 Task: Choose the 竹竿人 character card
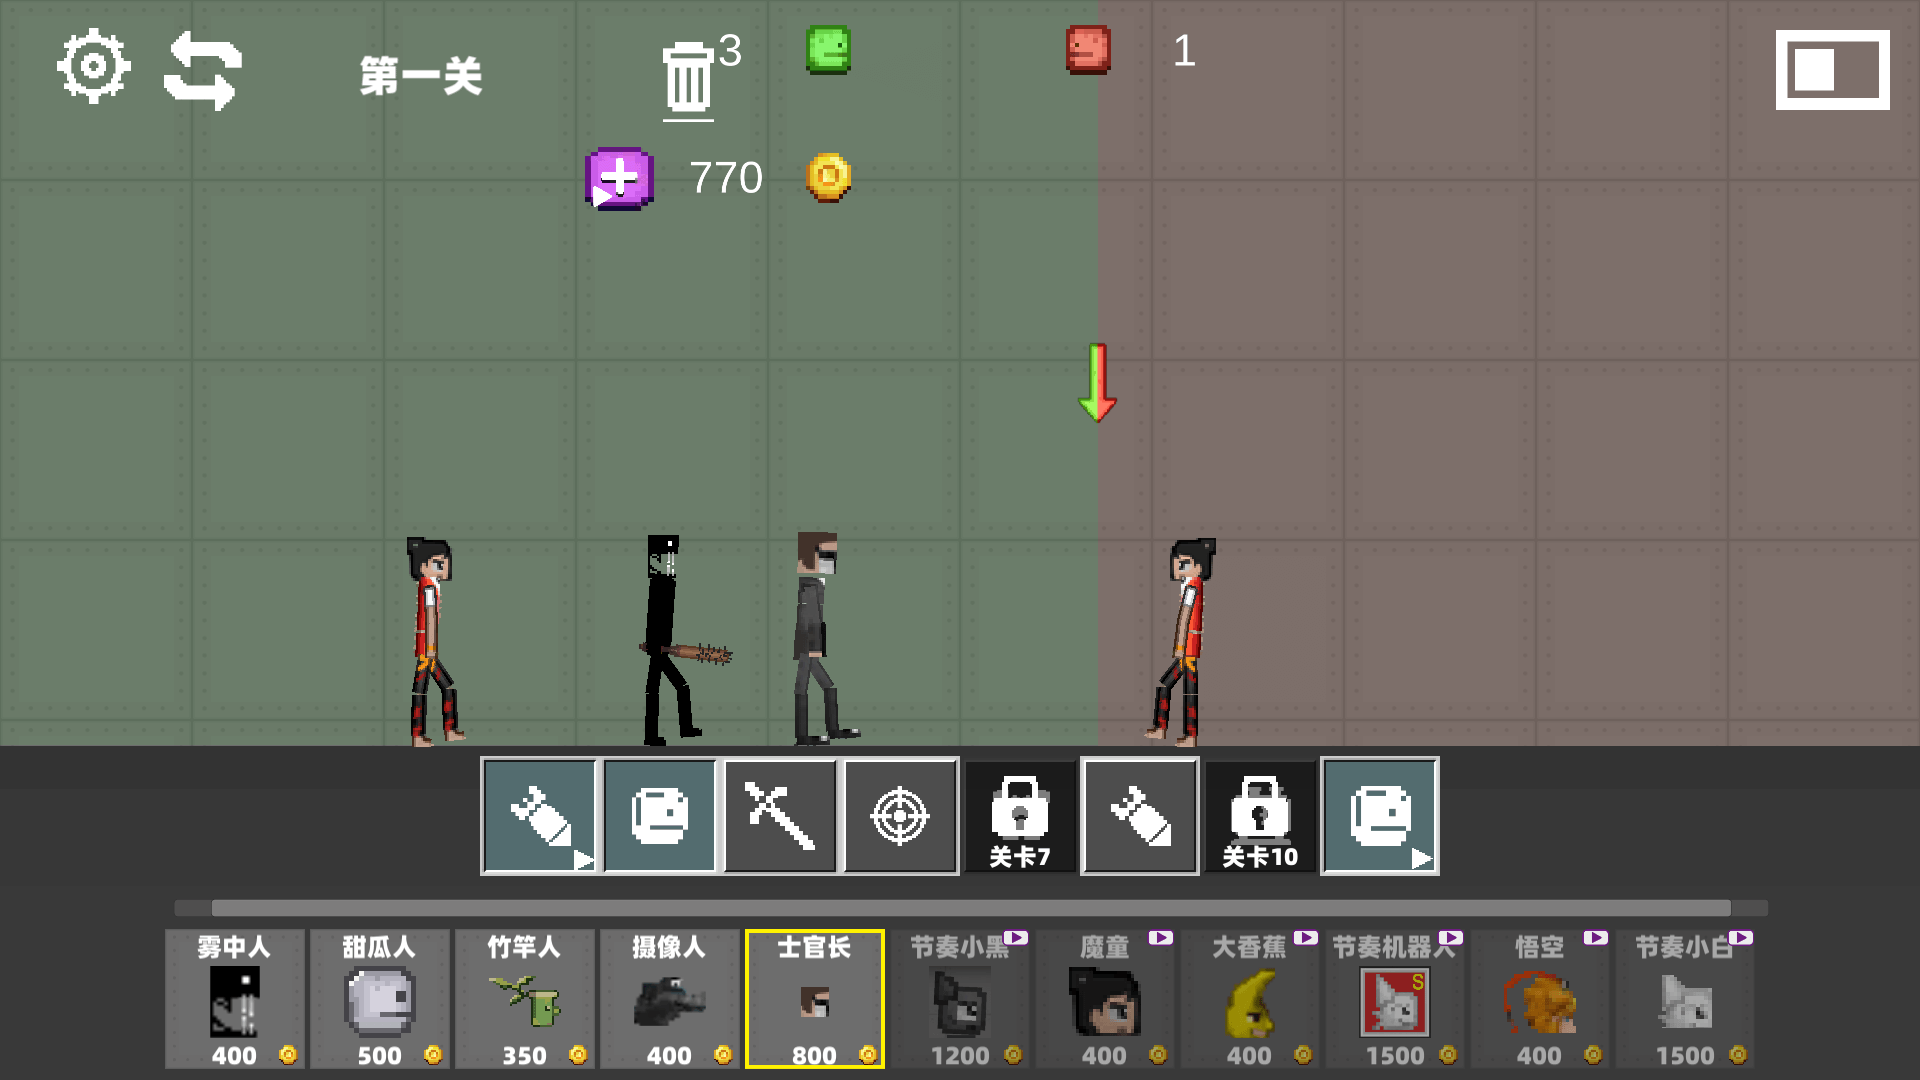click(x=525, y=999)
